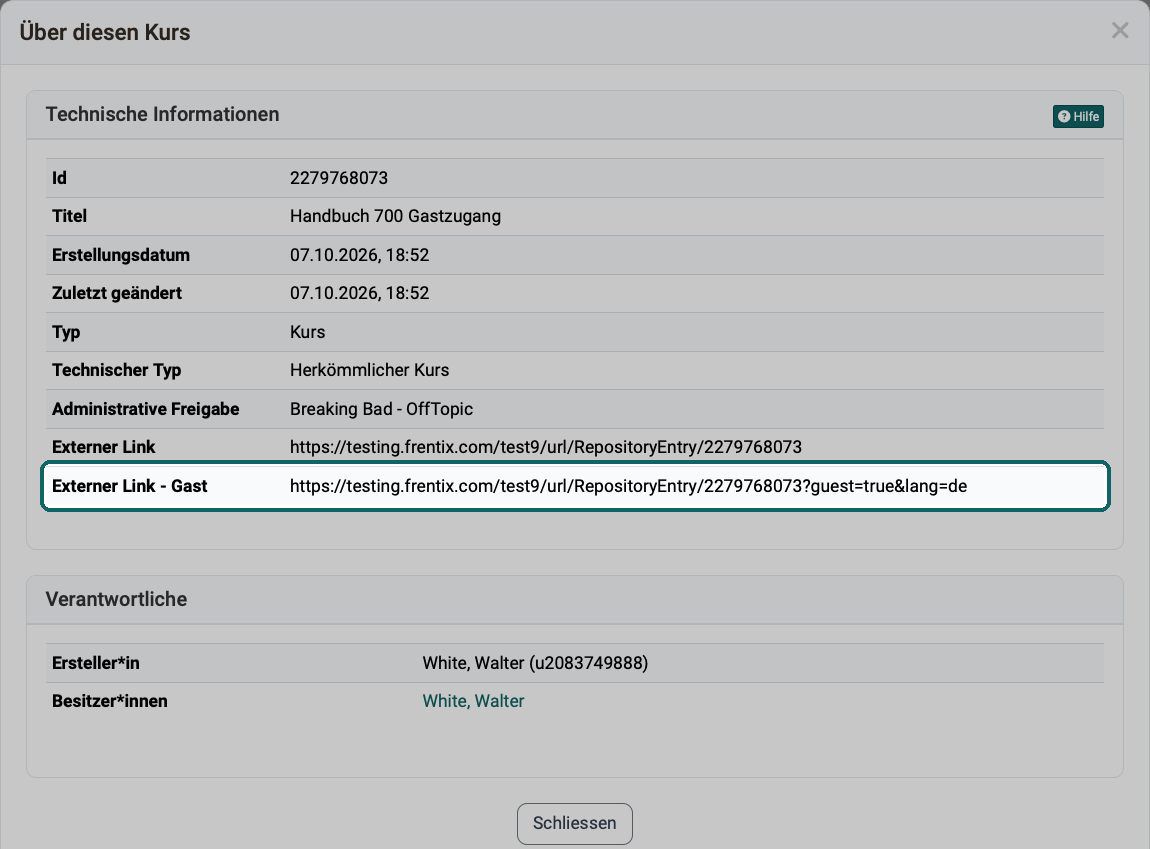Close the Über diesen Kurs dialog
The height and width of the screenshot is (849, 1150).
pos(1119,31)
